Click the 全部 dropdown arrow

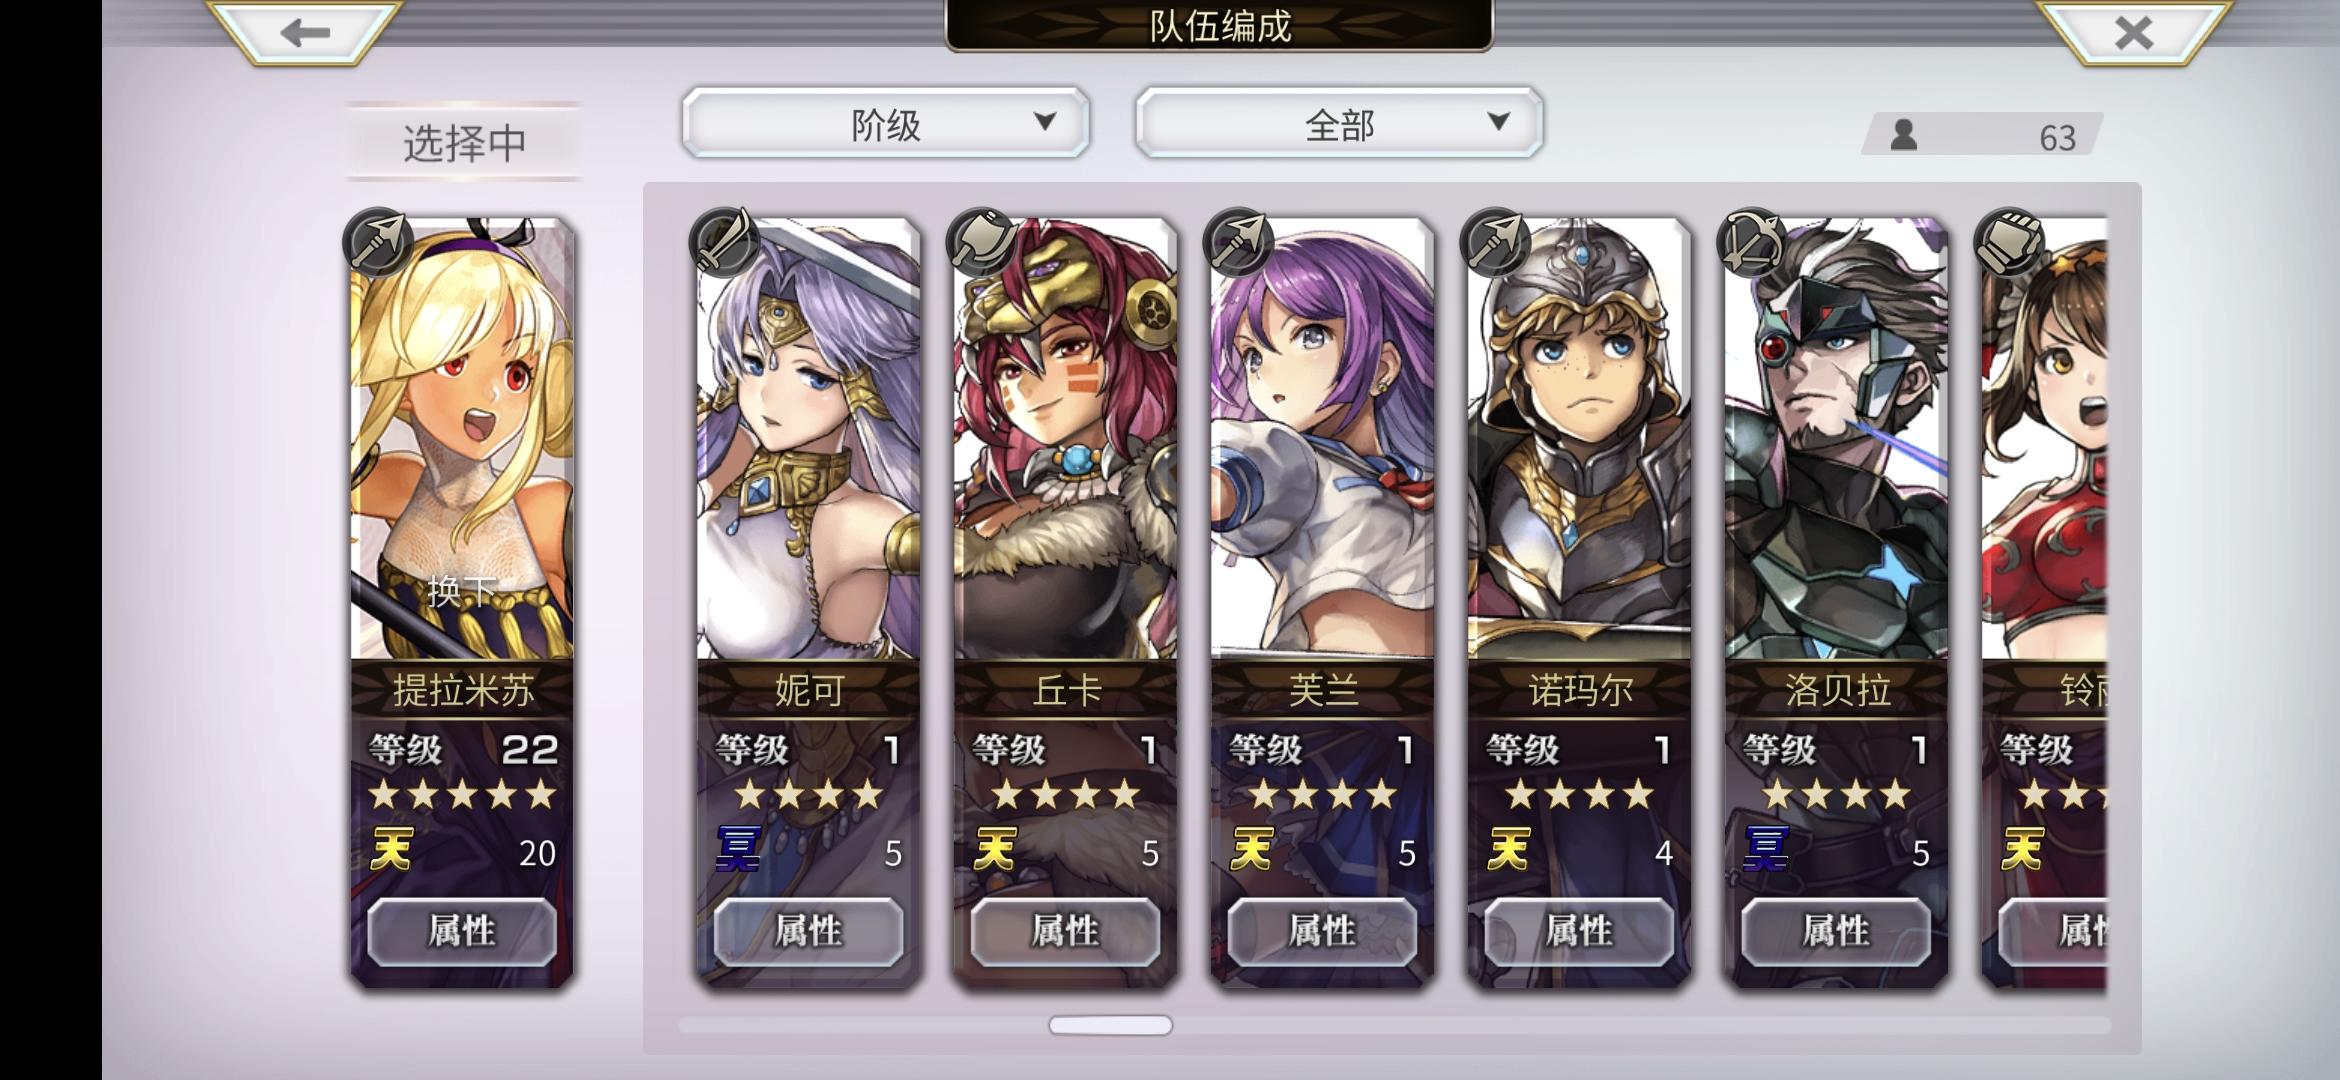pyautogui.click(x=1498, y=121)
